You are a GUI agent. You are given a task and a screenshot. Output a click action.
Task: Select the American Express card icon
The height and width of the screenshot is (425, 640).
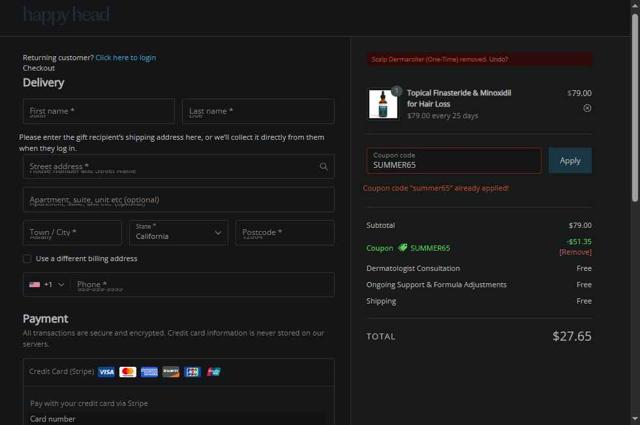[149, 372]
